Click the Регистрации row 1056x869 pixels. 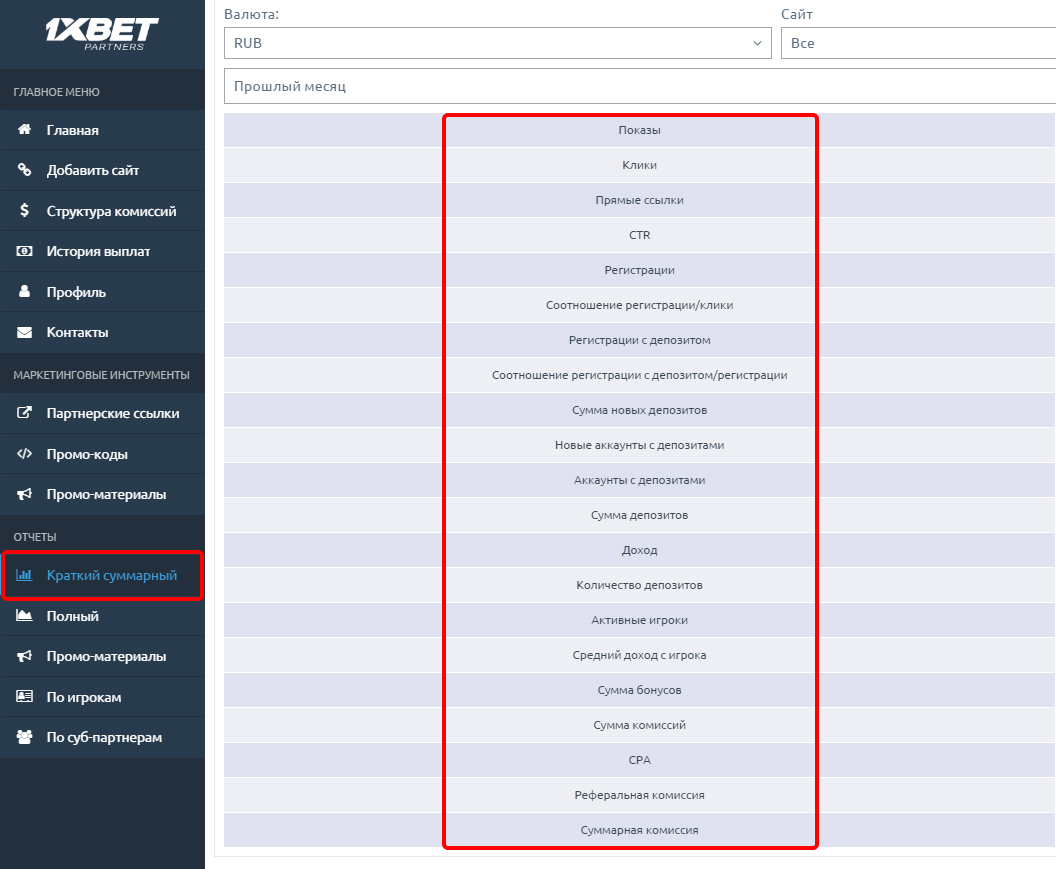(640, 270)
